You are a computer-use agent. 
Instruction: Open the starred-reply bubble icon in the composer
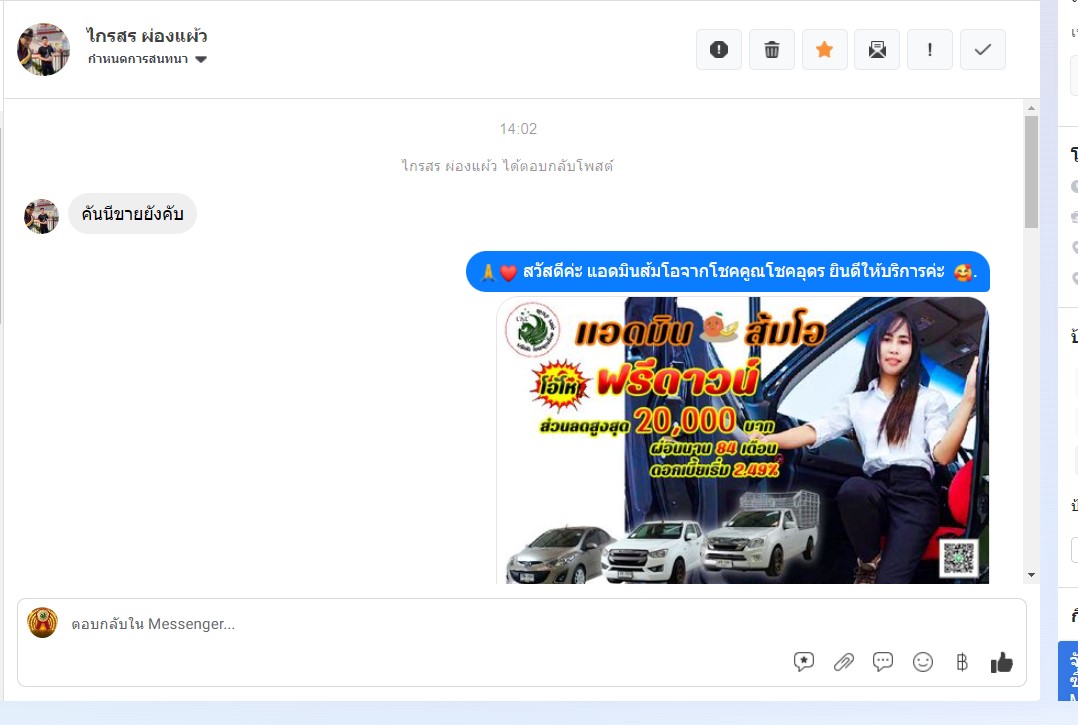click(804, 662)
